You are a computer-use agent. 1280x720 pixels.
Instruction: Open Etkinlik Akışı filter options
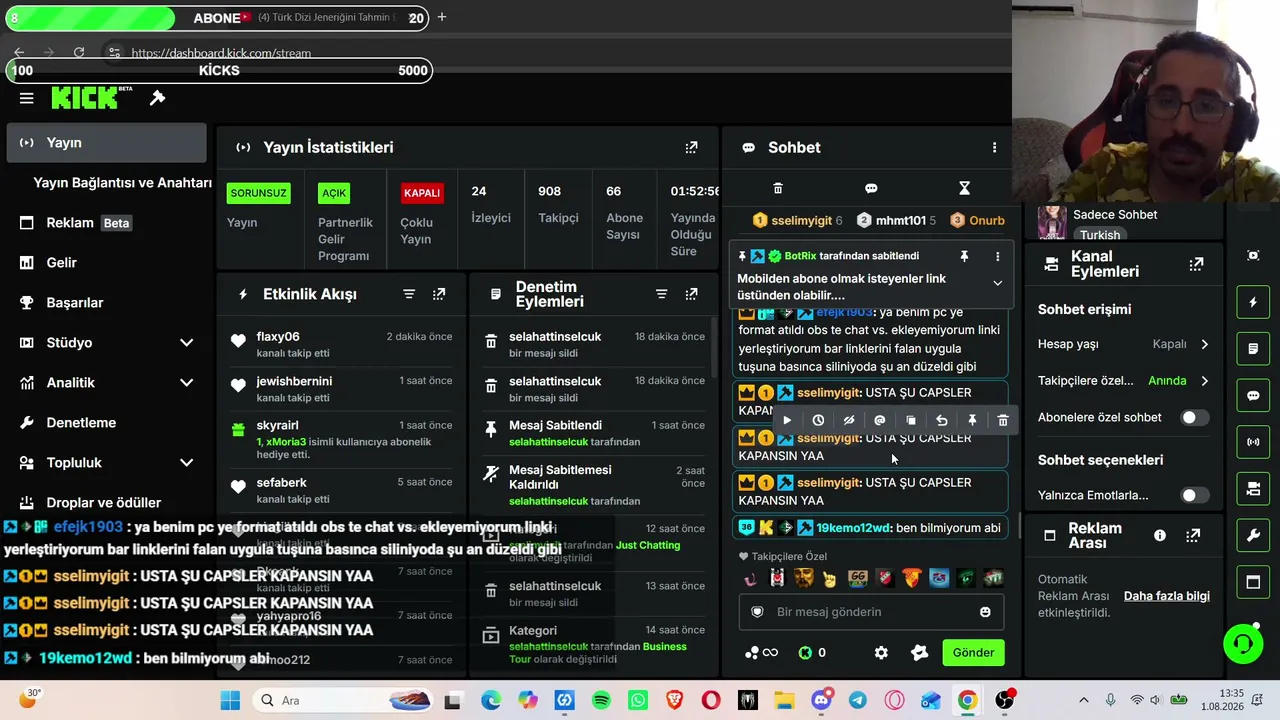[409, 294]
